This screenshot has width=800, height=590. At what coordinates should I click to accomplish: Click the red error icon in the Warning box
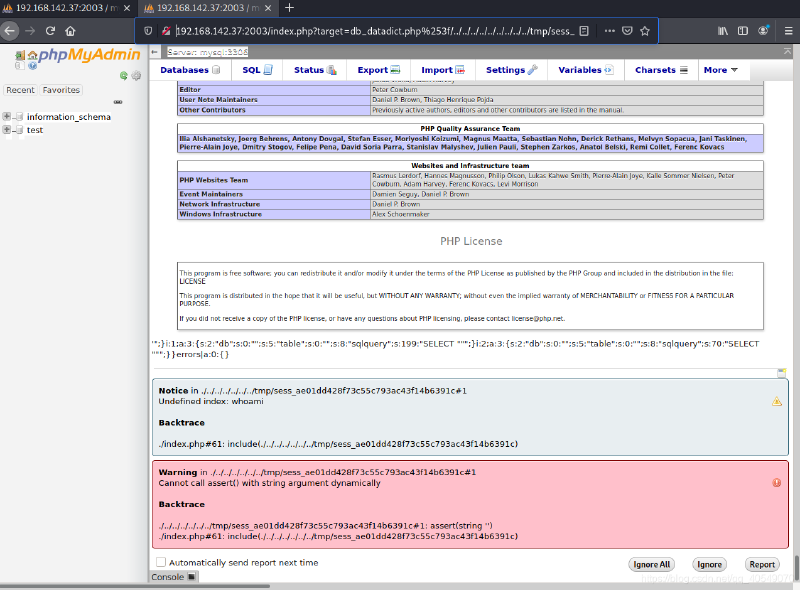[777, 483]
